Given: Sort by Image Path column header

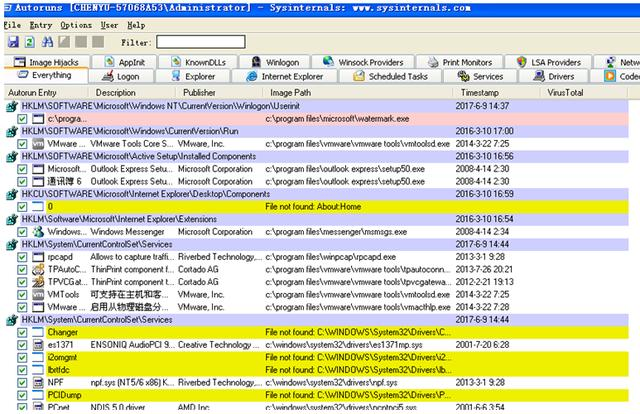Looking at the screenshot, I should [358, 93].
